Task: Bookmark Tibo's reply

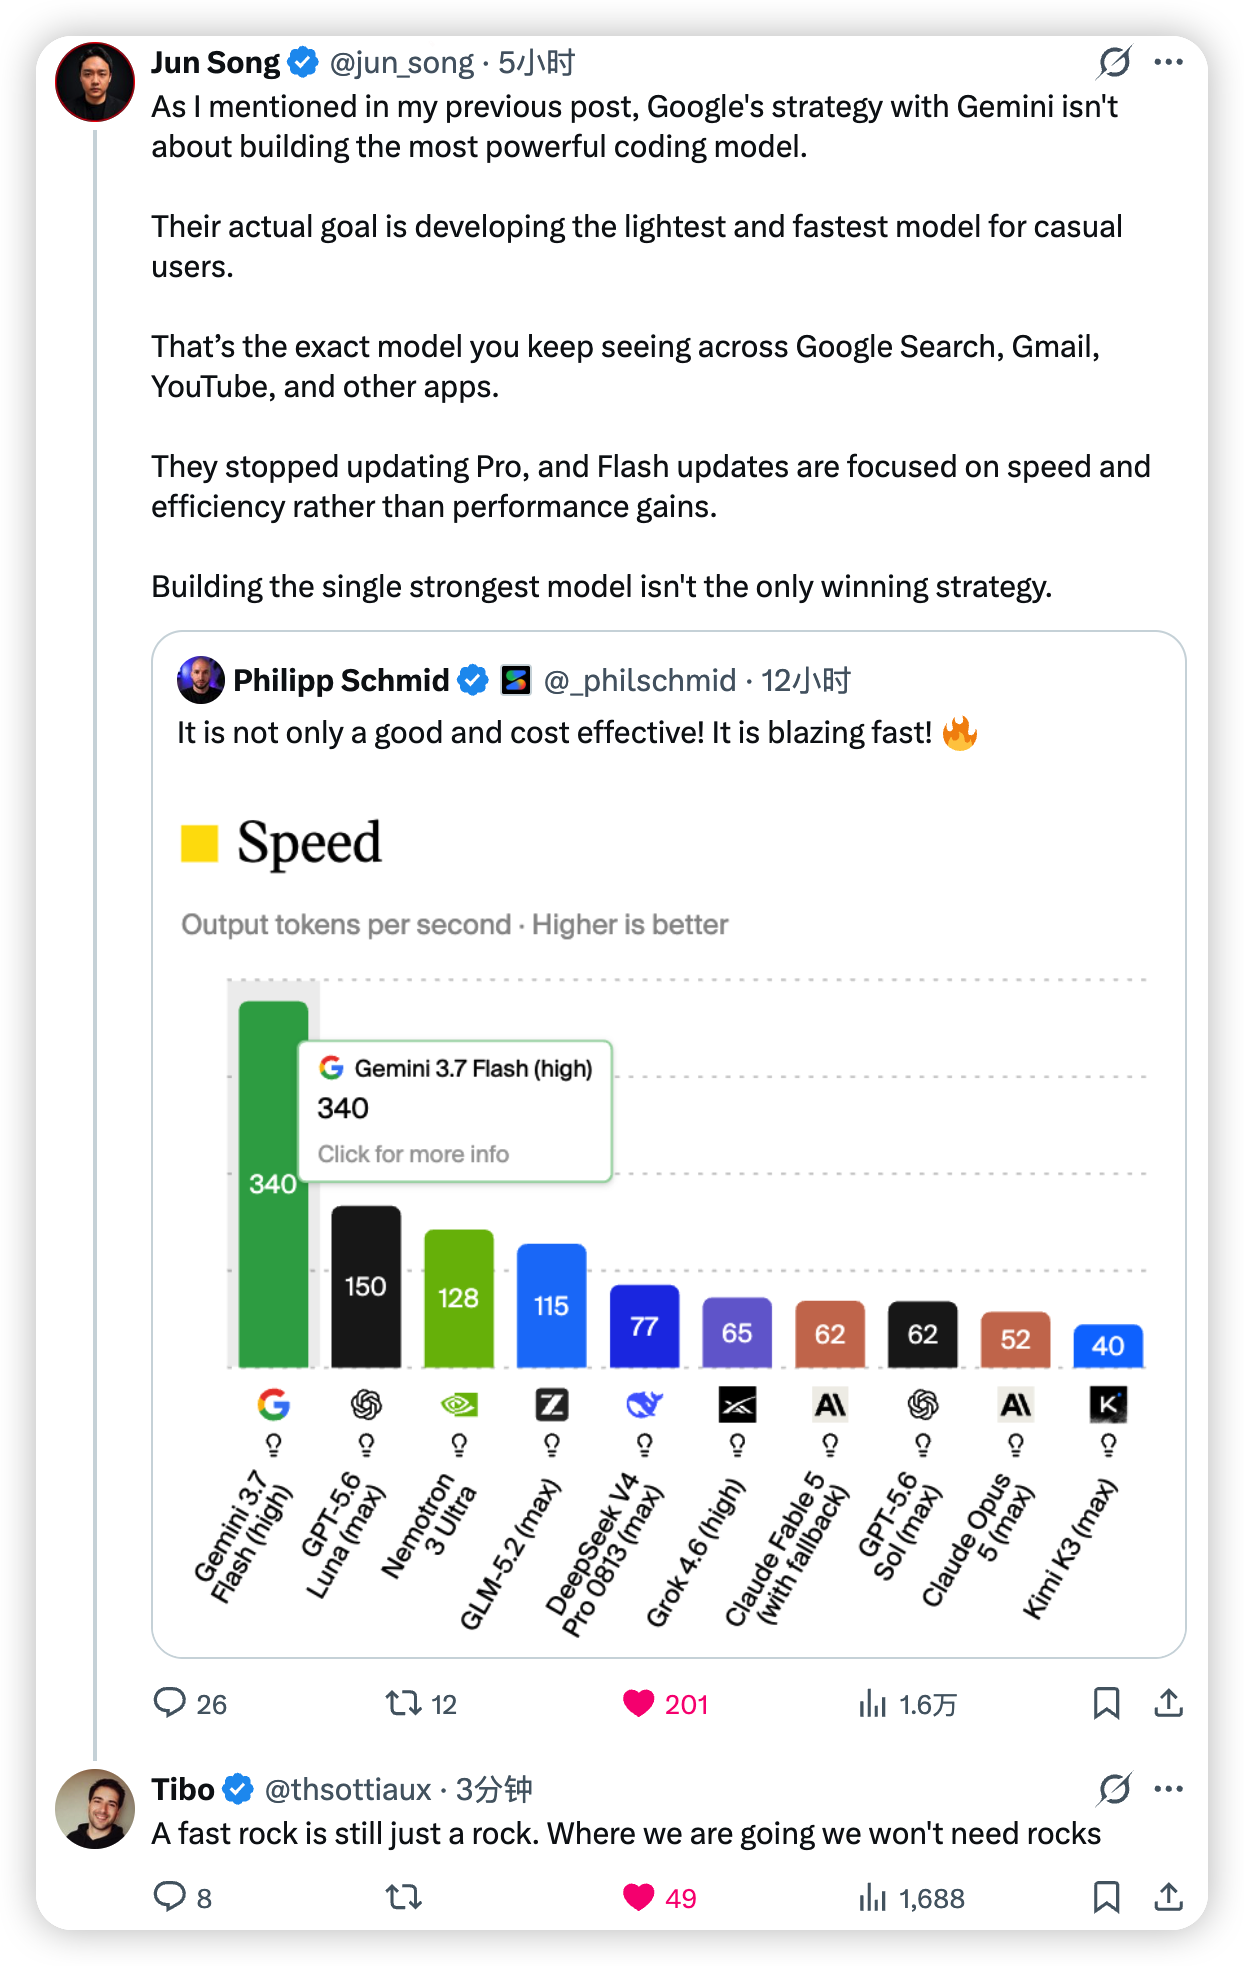Action: pyautogui.click(x=1106, y=1897)
